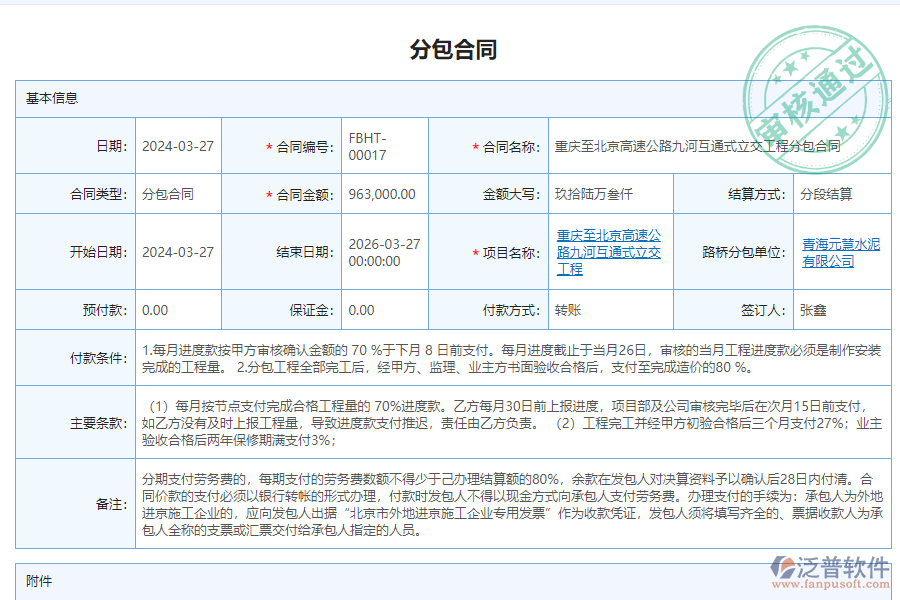900x600 pixels.
Task: Click the 泛普软件 logo icon
Action: pos(782,565)
